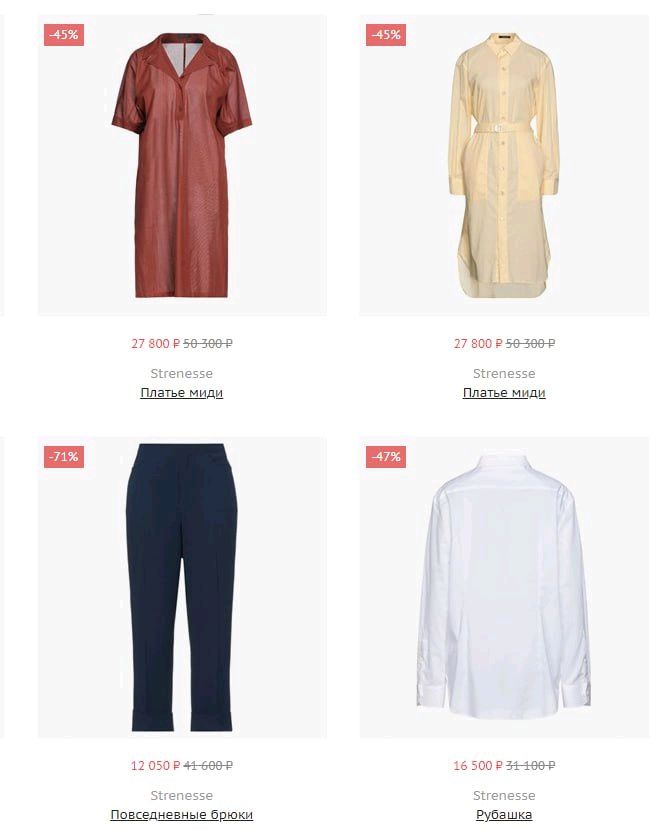Click the Strenesse brand under the white shirt
Viewport: 667px width, 831px height.
(504, 795)
